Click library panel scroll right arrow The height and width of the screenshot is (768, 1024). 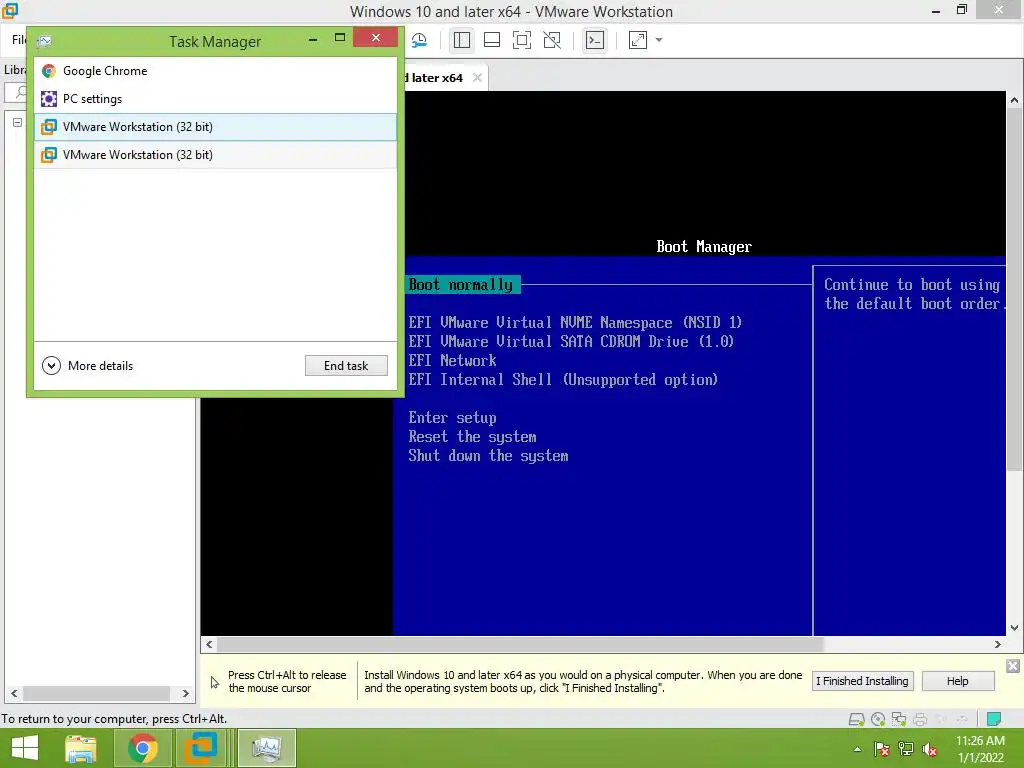coord(185,694)
